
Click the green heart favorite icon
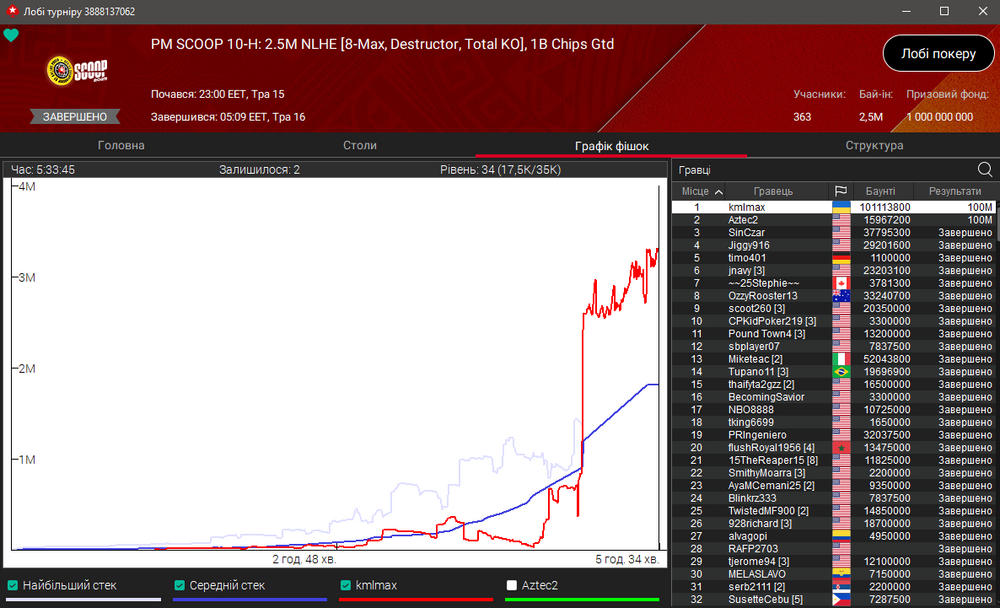click(x=11, y=35)
